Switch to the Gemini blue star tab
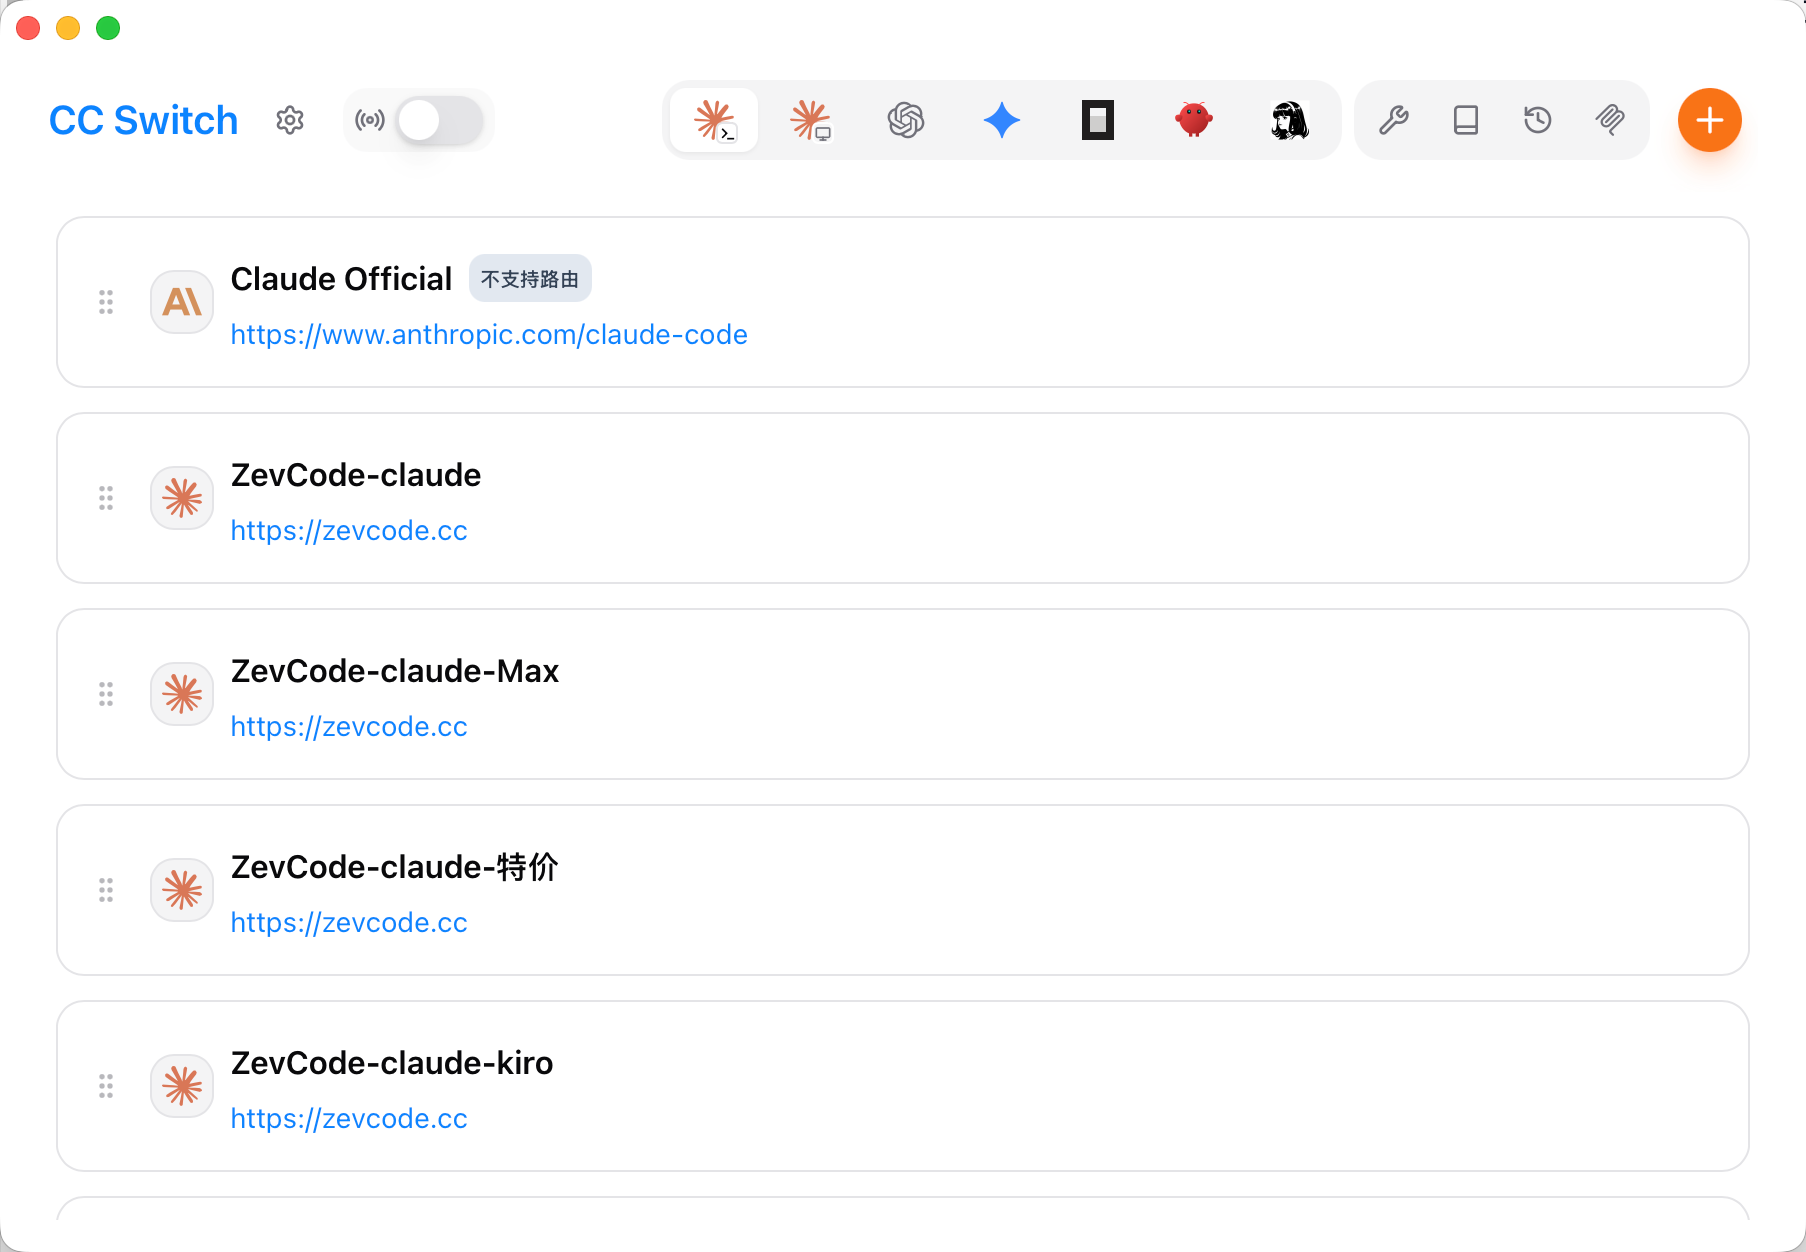Viewport: 1806px width, 1252px height. click(x=1002, y=120)
